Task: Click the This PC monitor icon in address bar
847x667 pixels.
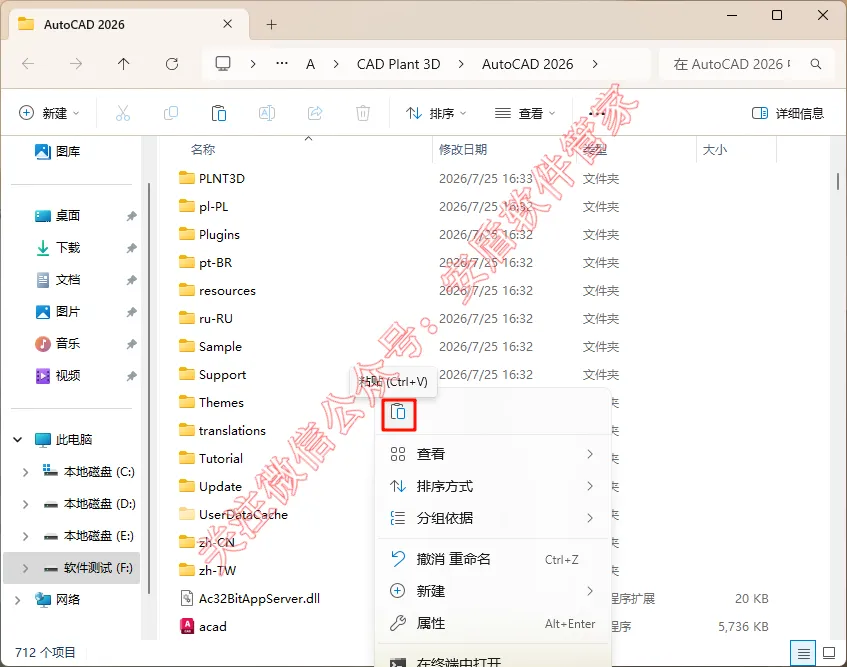Action: (223, 64)
